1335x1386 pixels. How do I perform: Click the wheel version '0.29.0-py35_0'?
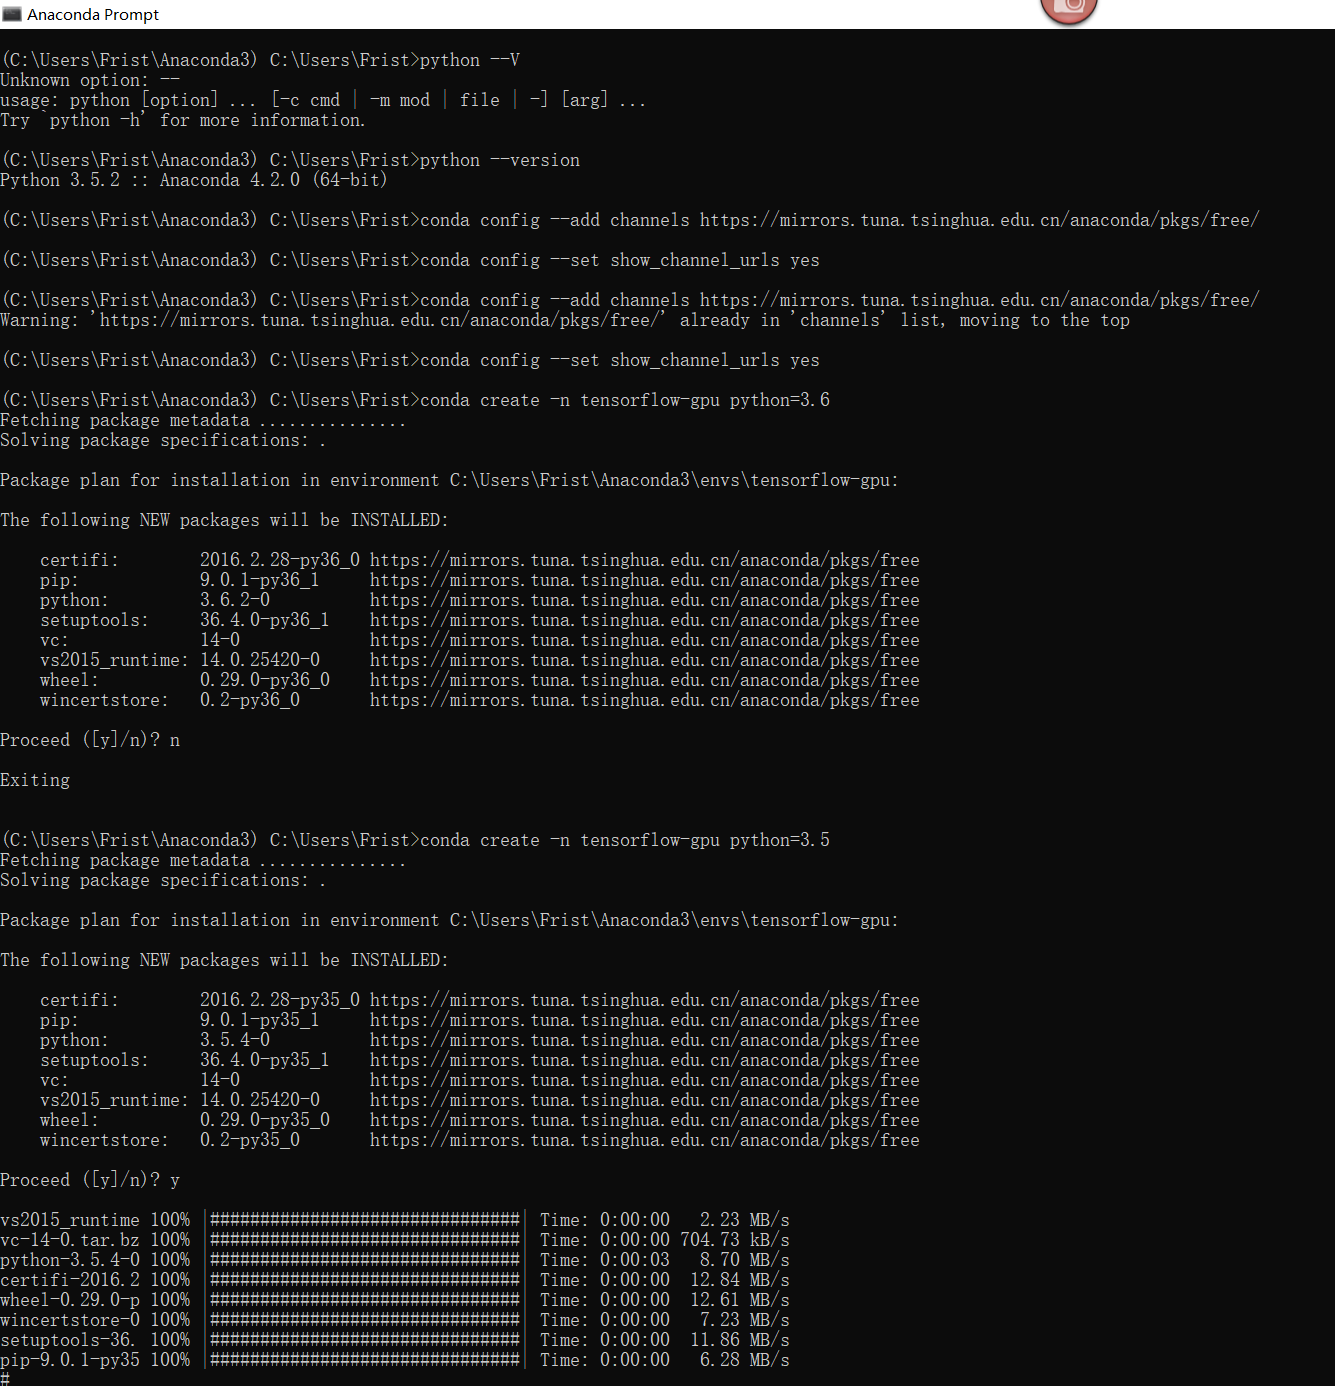[265, 1120]
